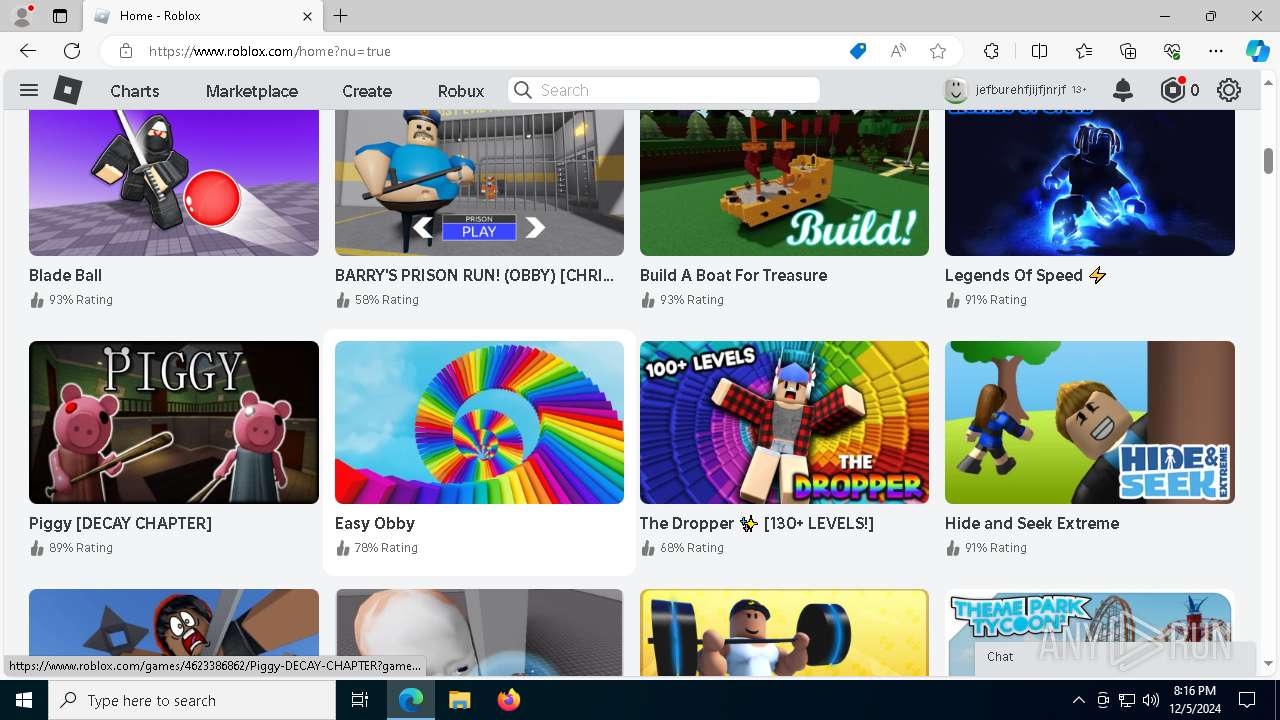Viewport: 1280px width, 720px height.
Task: Open the jefburehfjijfjnrjf profile link
Action: coord(1021,90)
